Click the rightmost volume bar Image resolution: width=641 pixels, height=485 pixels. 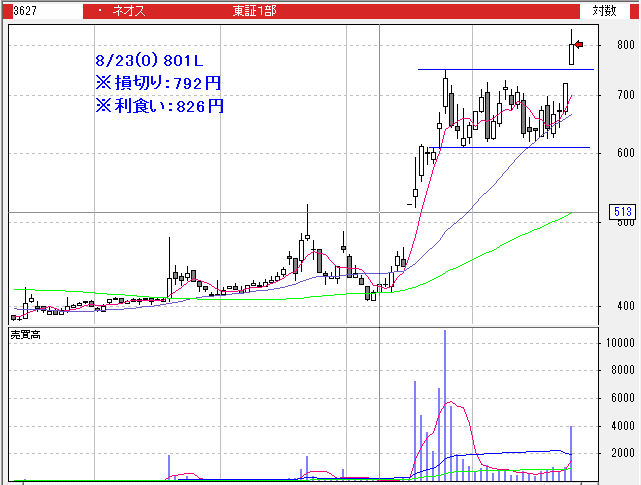[x=571, y=450]
